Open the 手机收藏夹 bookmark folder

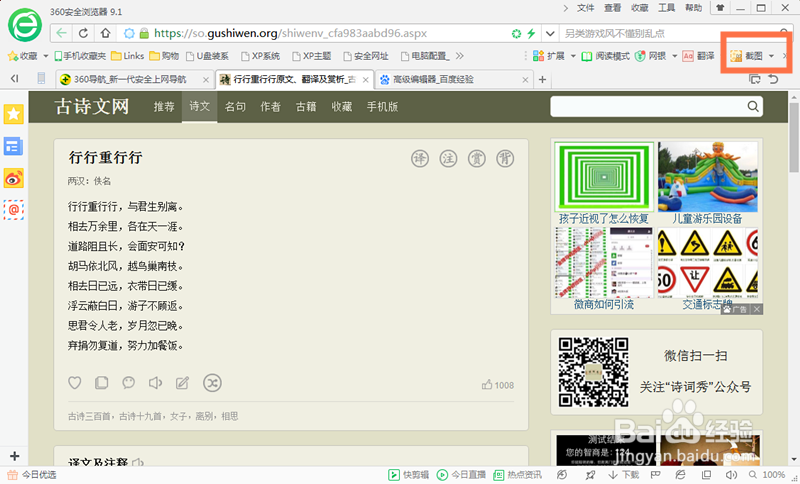click(x=80, y=56)
